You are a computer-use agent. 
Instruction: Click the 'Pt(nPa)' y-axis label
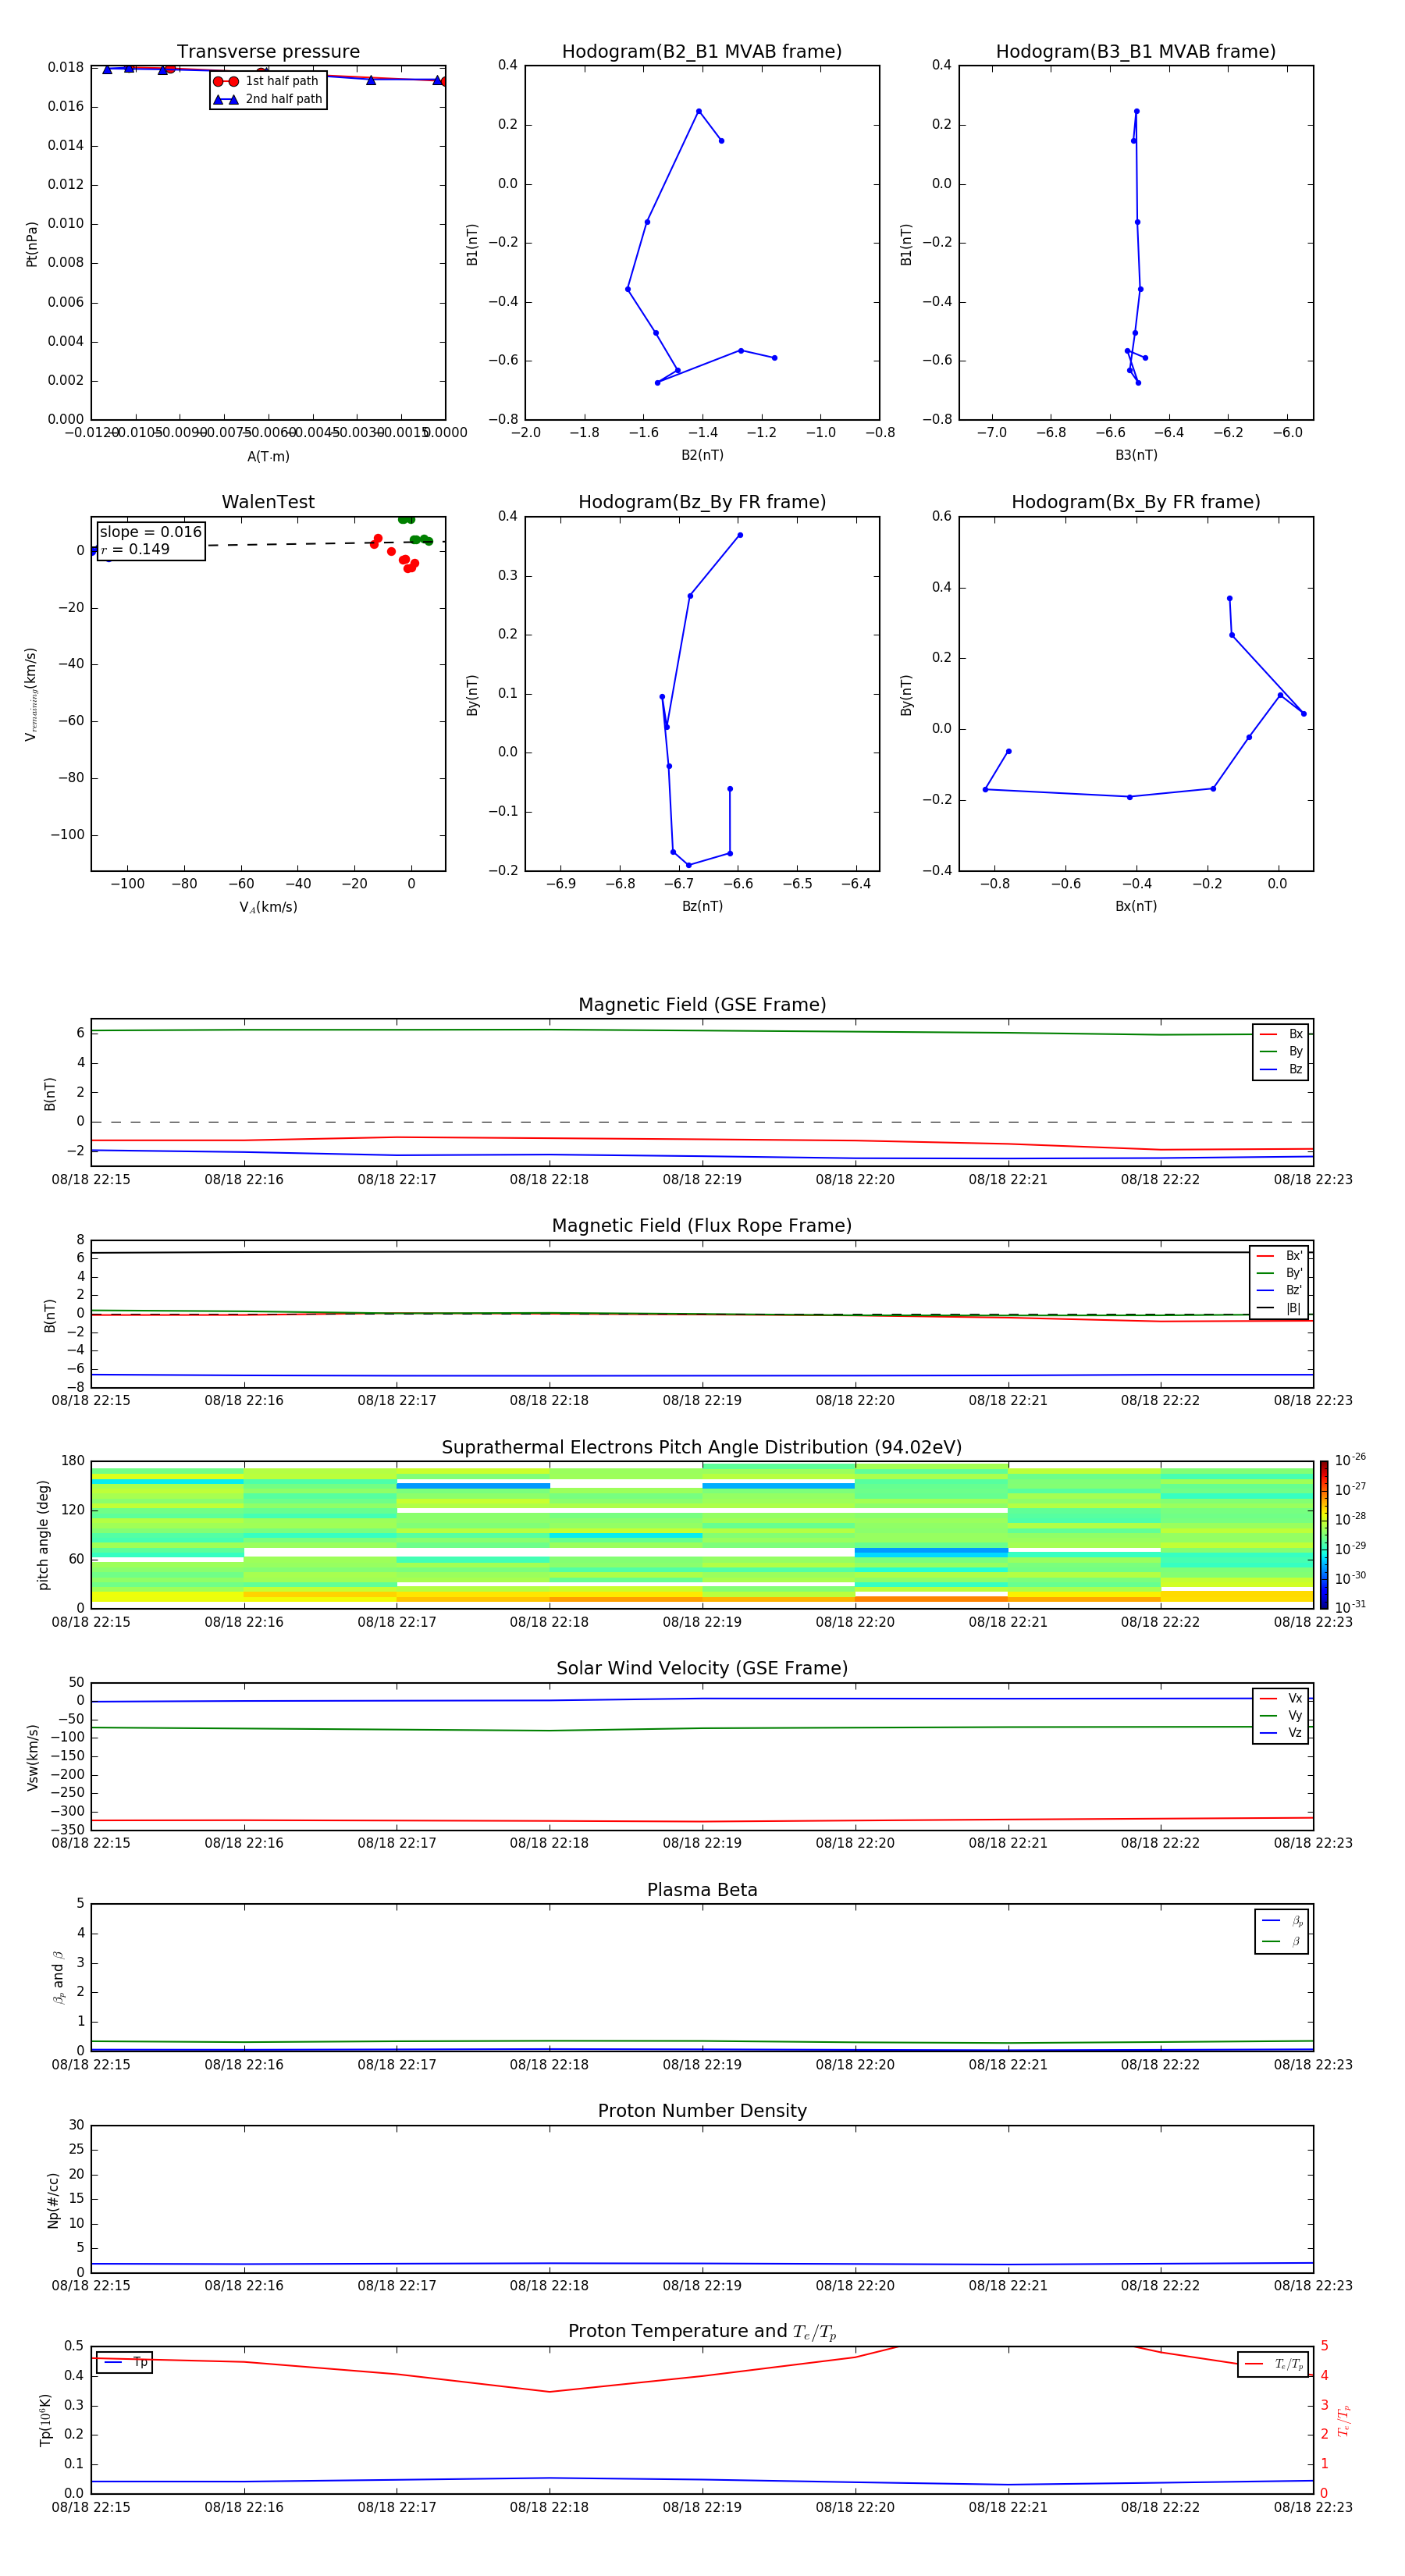pyautogui.click(x=32, y=244)
